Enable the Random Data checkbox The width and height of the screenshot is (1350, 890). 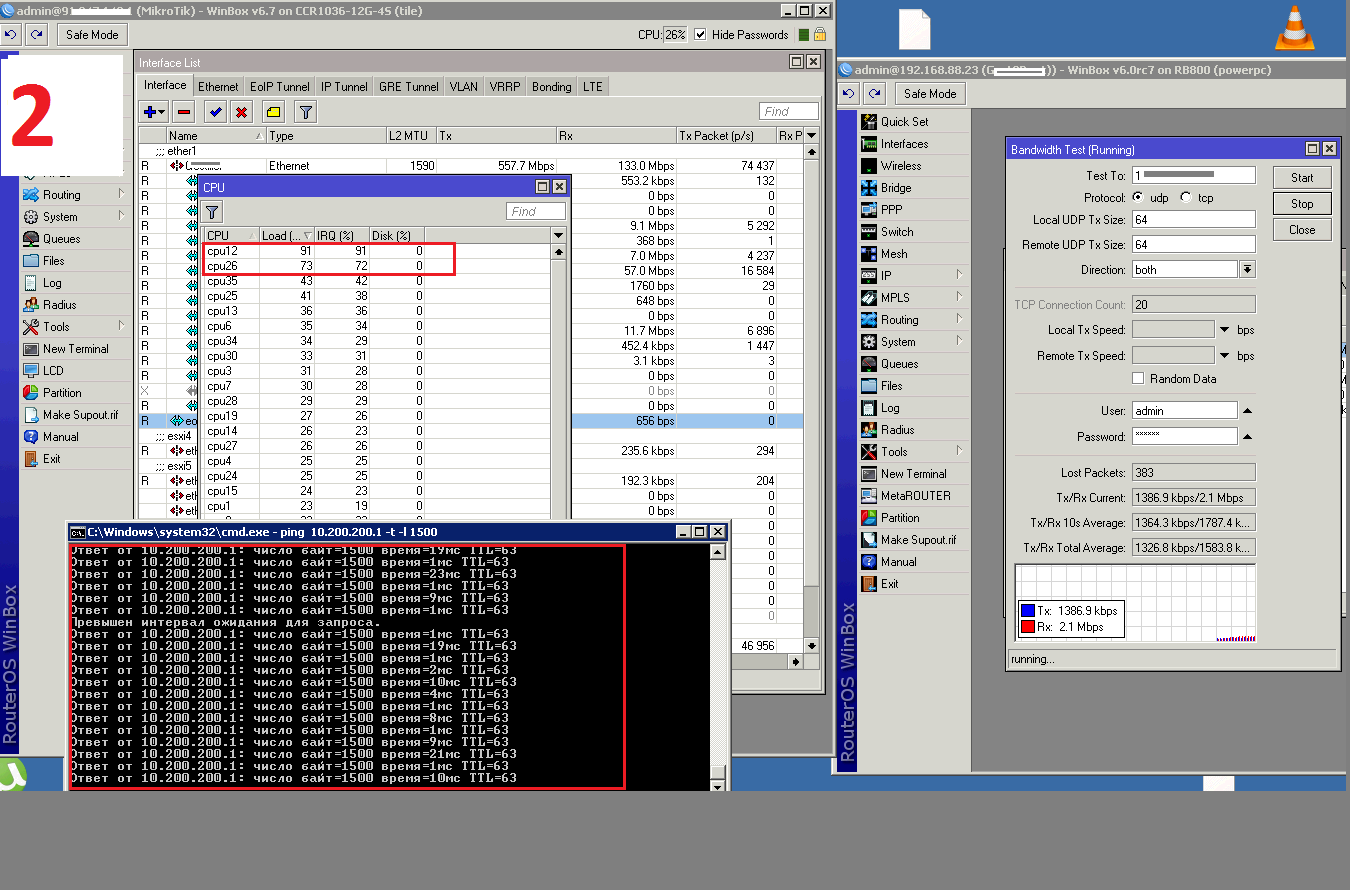1138,379
